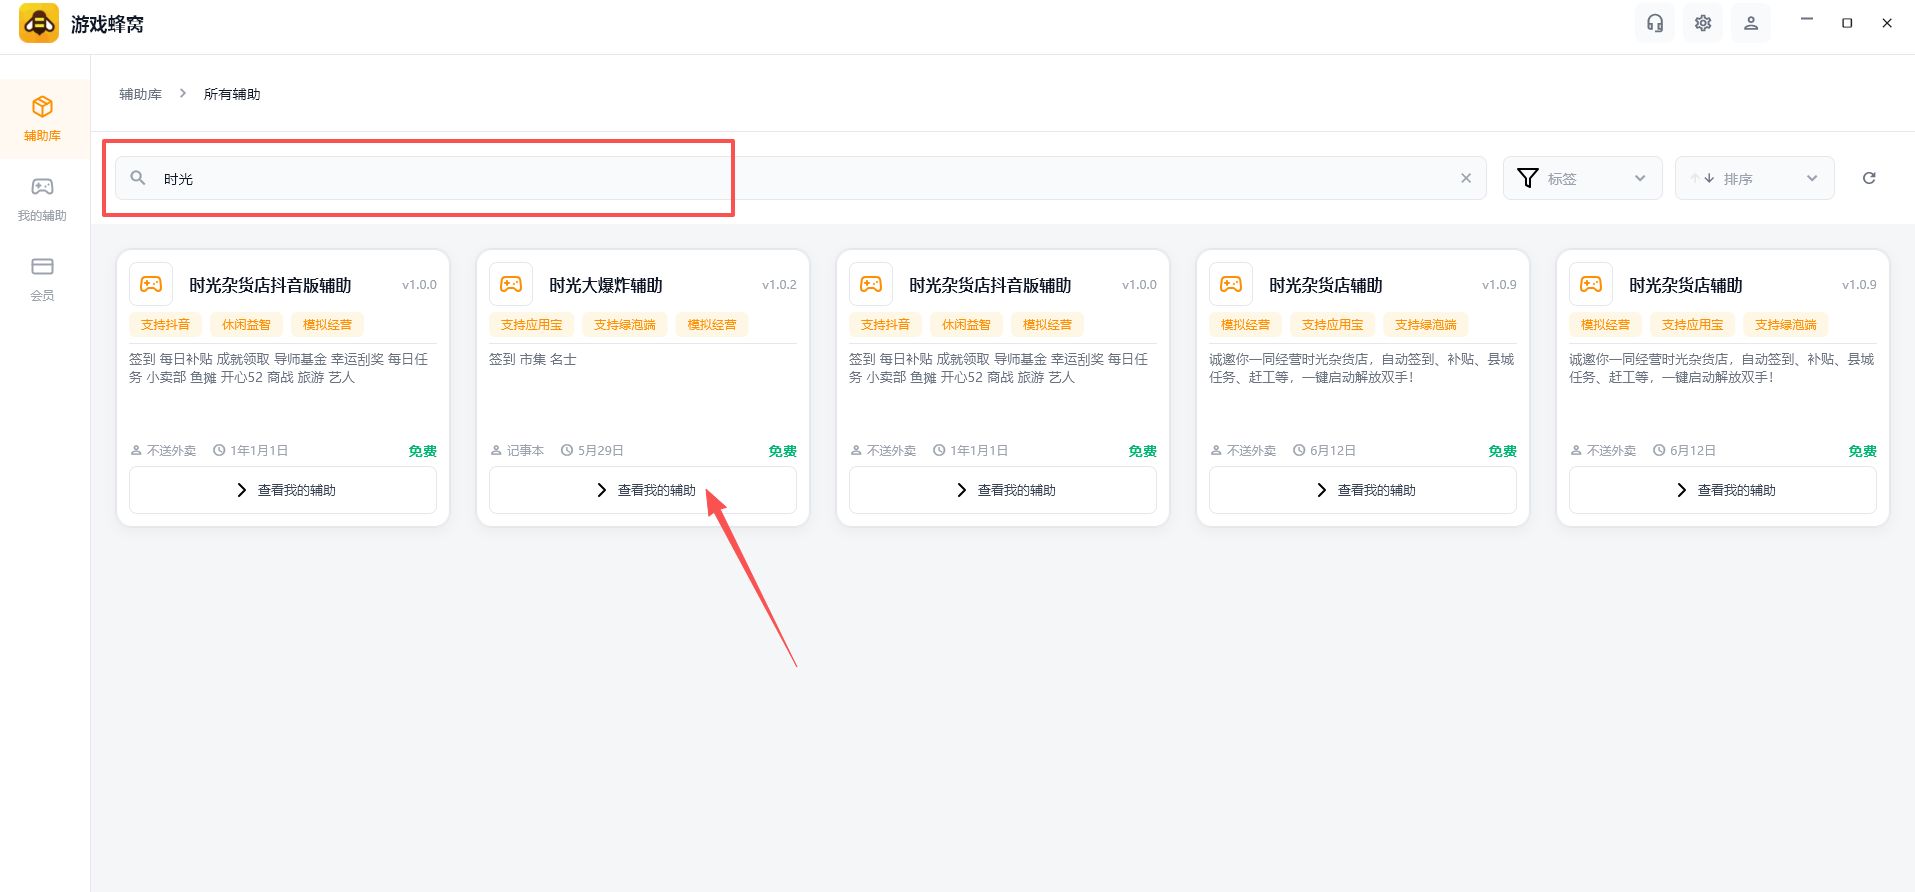Open the 我的辅助 sidebar section
The height and width of the screenshot is (892, 1915).
coord(42,199)
